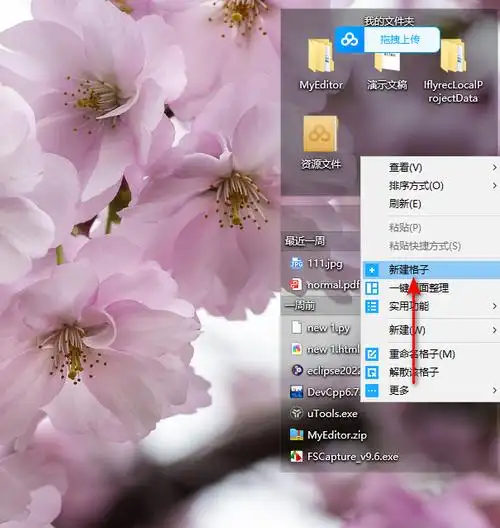The height and width of the screenshot is (528, 500).
Task: Select the eclipse202 file name
Action: (x=334, y=371)
